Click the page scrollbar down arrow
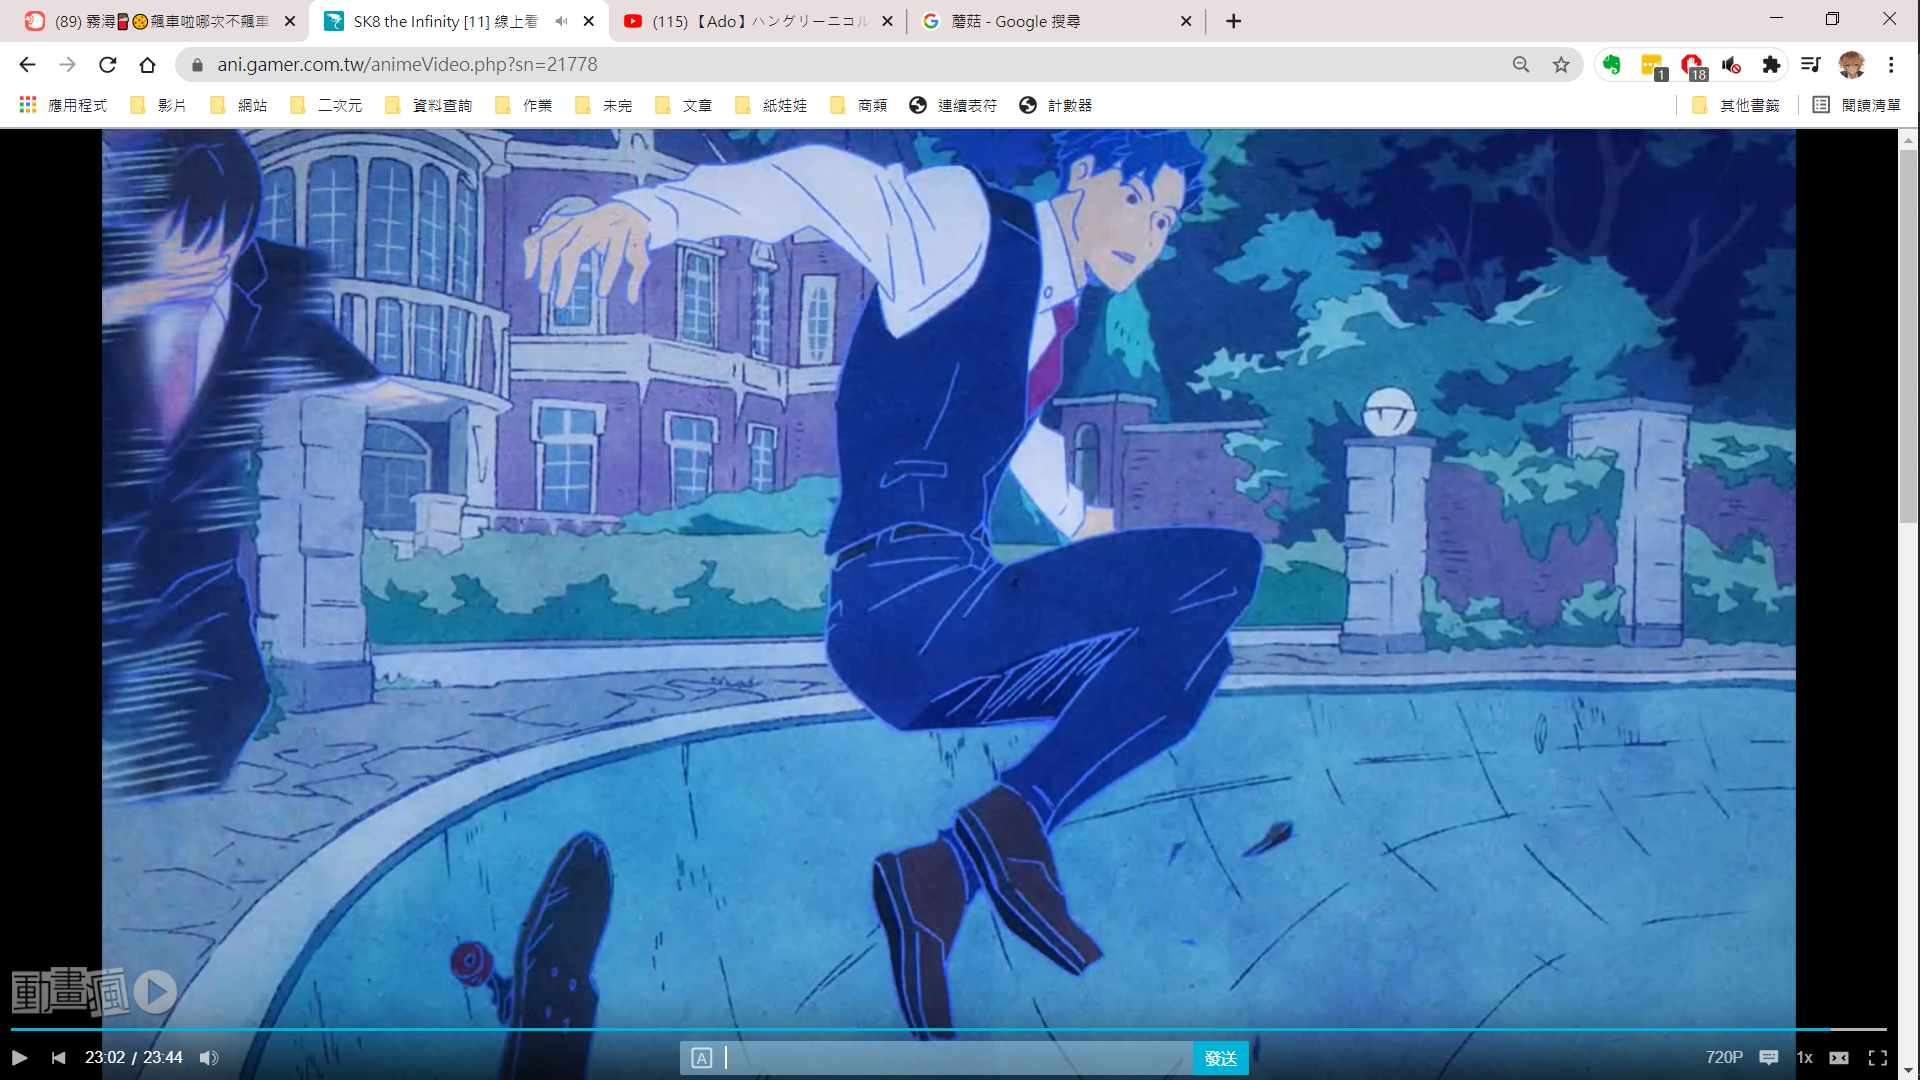Viewport: 1920px width, 1080px height. tap(1908, 1070)
